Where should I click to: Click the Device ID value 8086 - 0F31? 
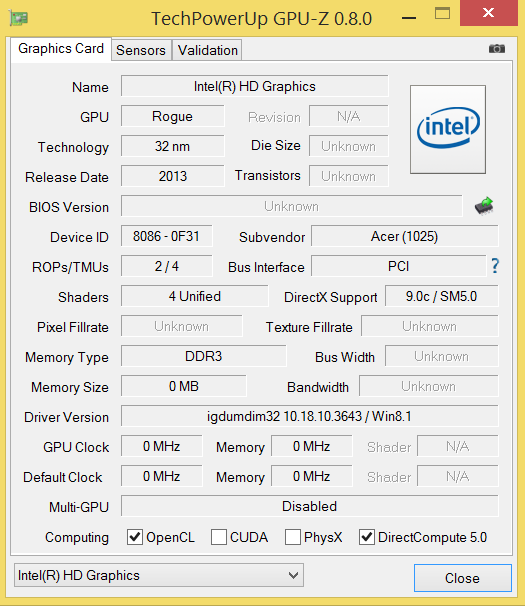coord(167,236)
